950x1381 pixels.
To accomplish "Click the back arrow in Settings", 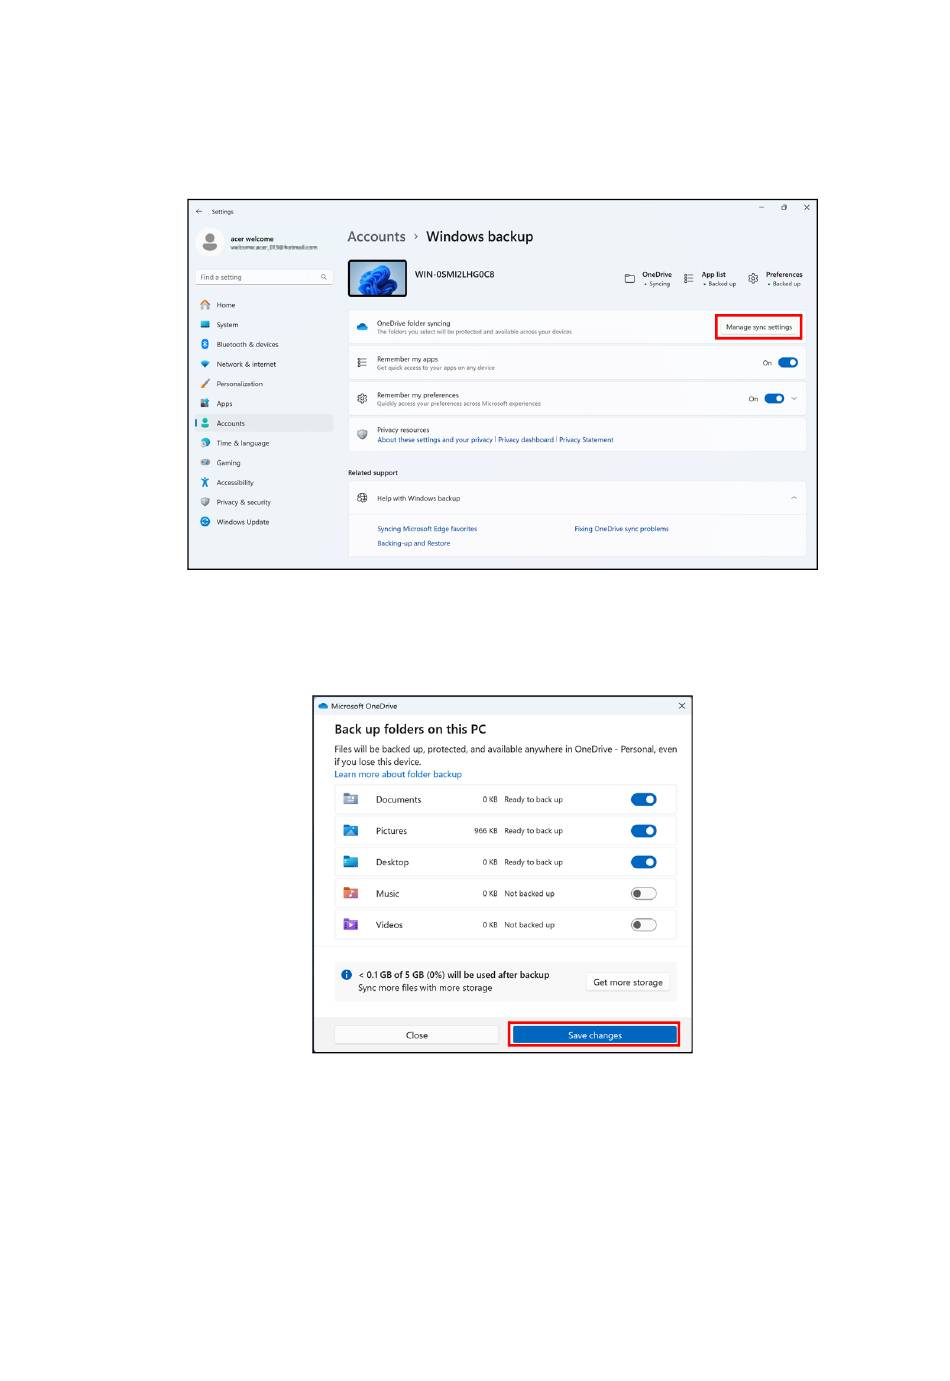I will point(199,211).
